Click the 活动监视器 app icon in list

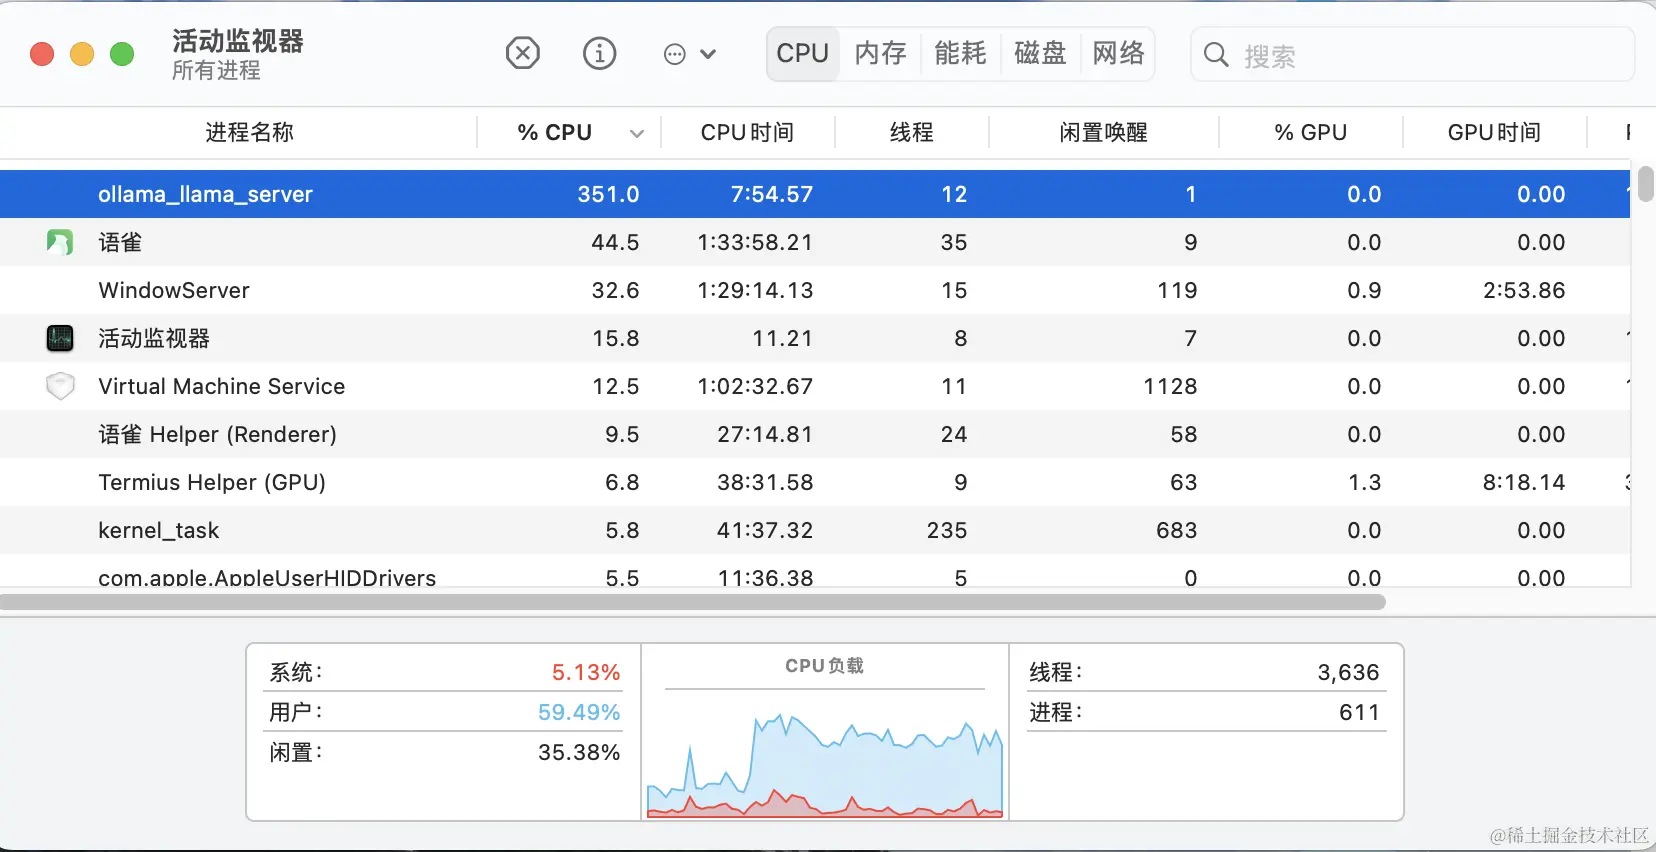coord(60,338)
